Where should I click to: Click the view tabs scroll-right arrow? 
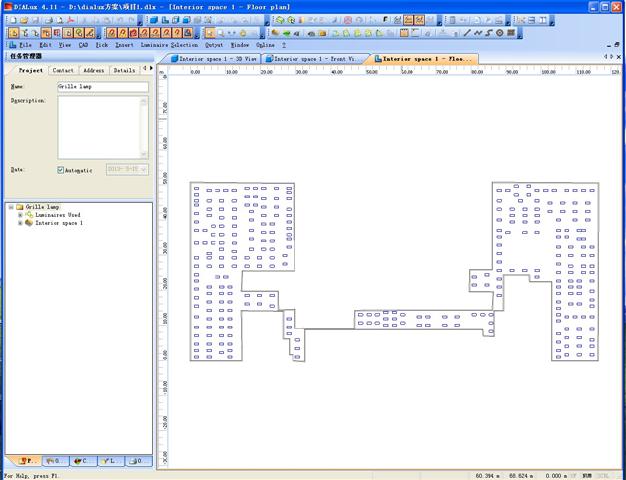[612, 57]
